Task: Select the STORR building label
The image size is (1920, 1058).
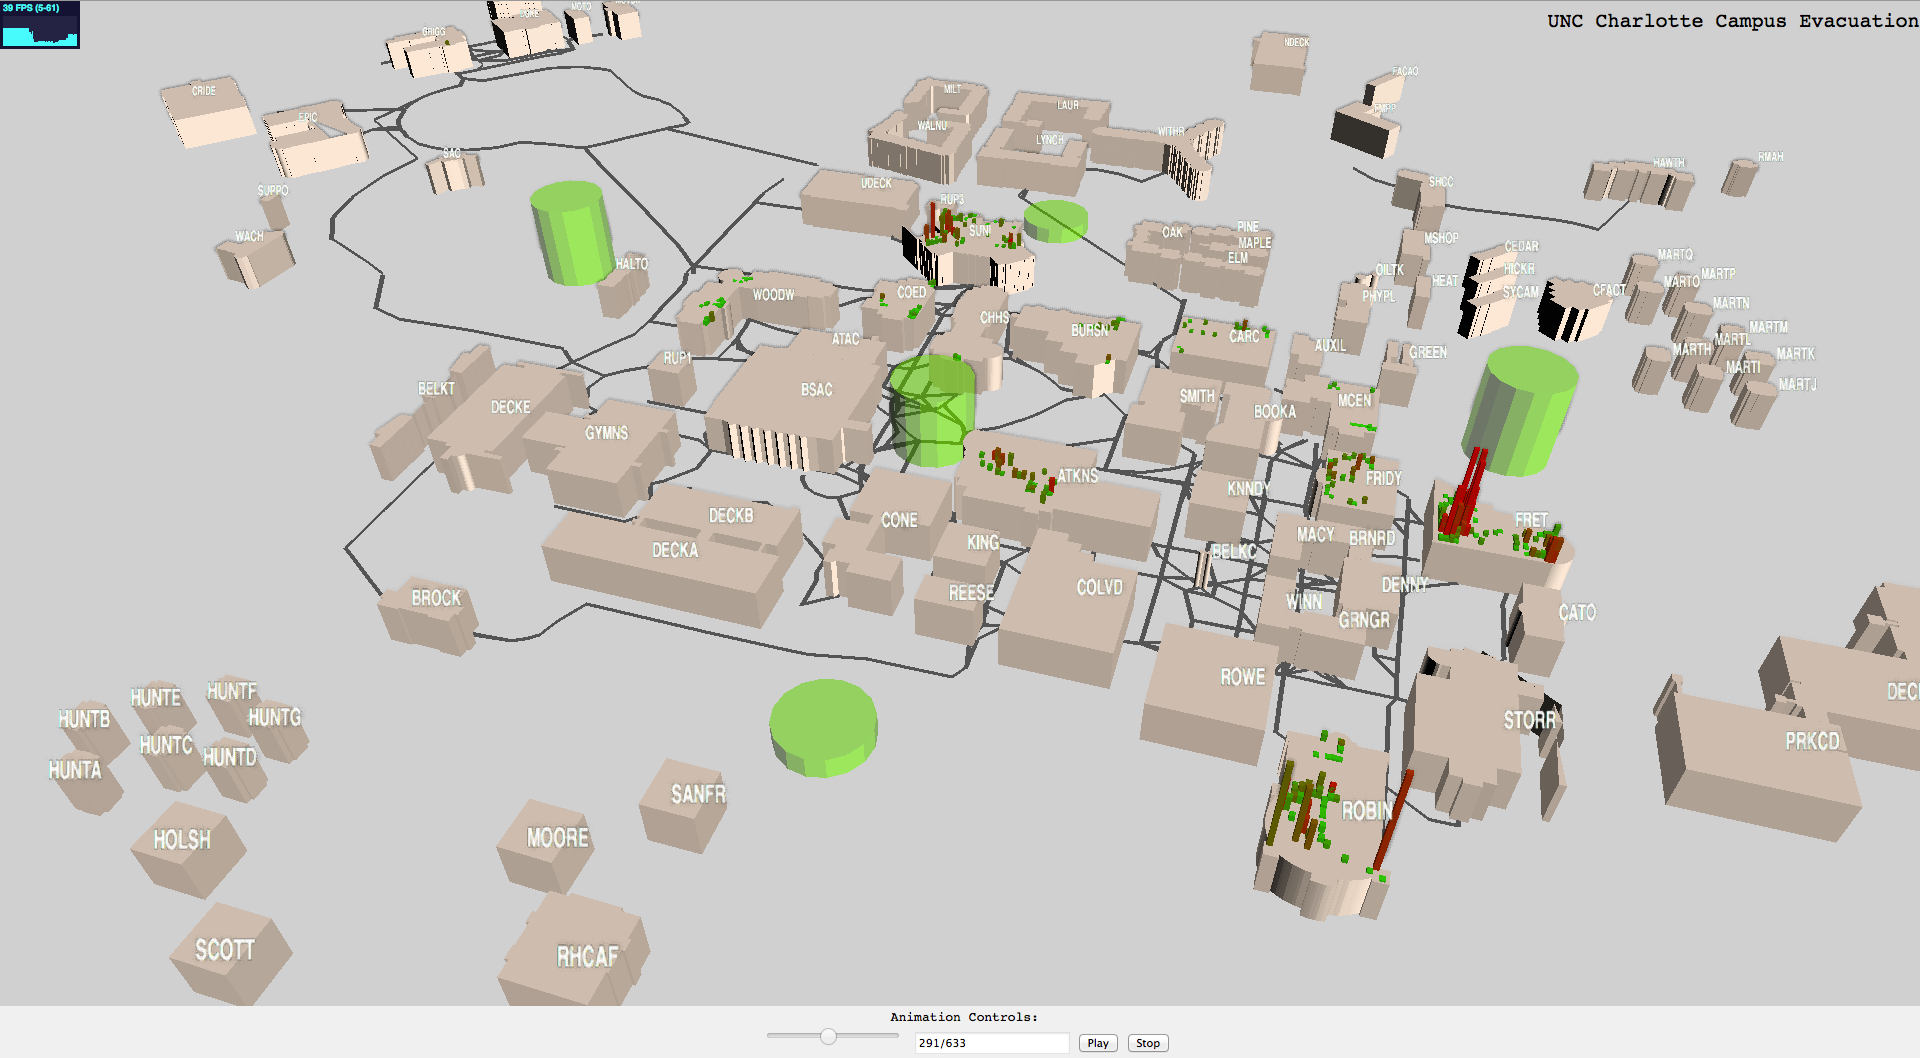Action: coord(1529,720)
